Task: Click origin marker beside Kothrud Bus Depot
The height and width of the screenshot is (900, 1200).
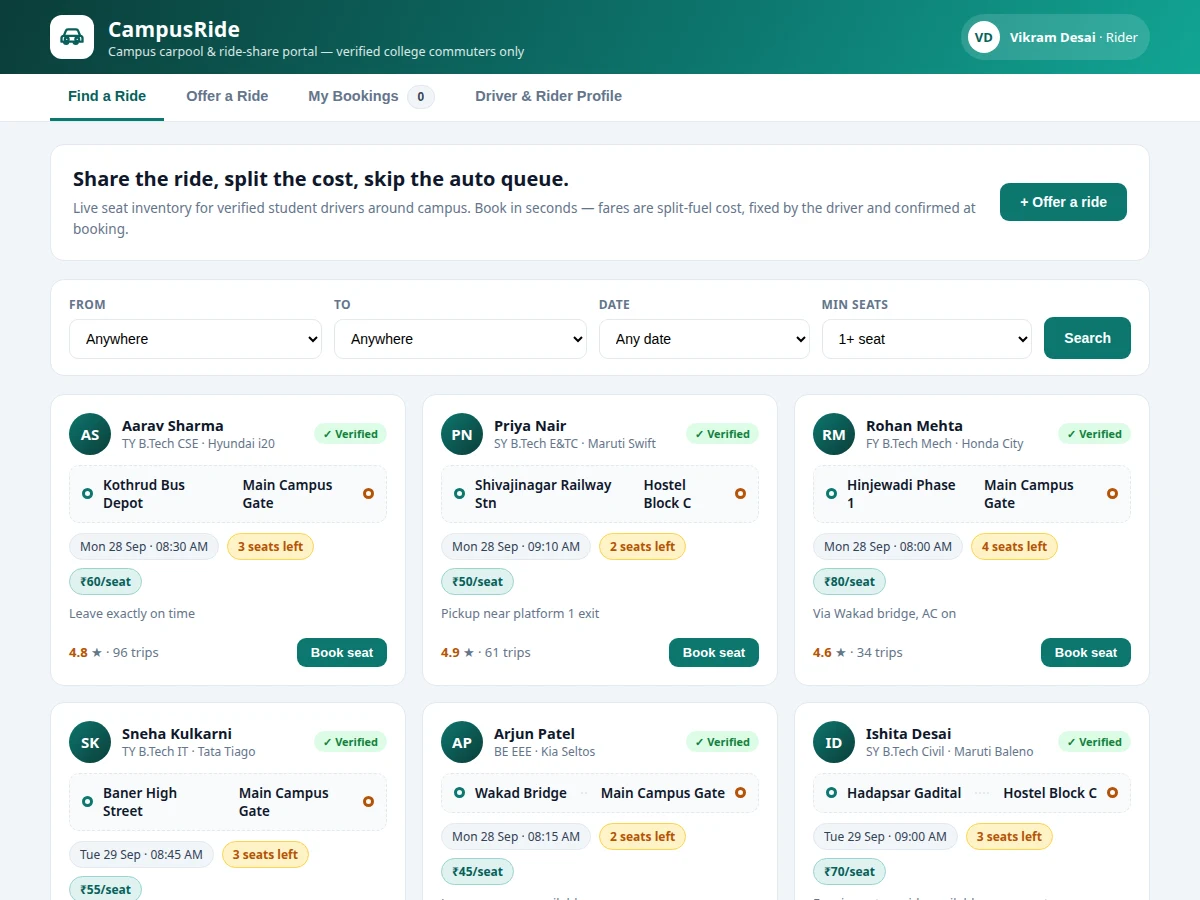Action: point(87,494)
